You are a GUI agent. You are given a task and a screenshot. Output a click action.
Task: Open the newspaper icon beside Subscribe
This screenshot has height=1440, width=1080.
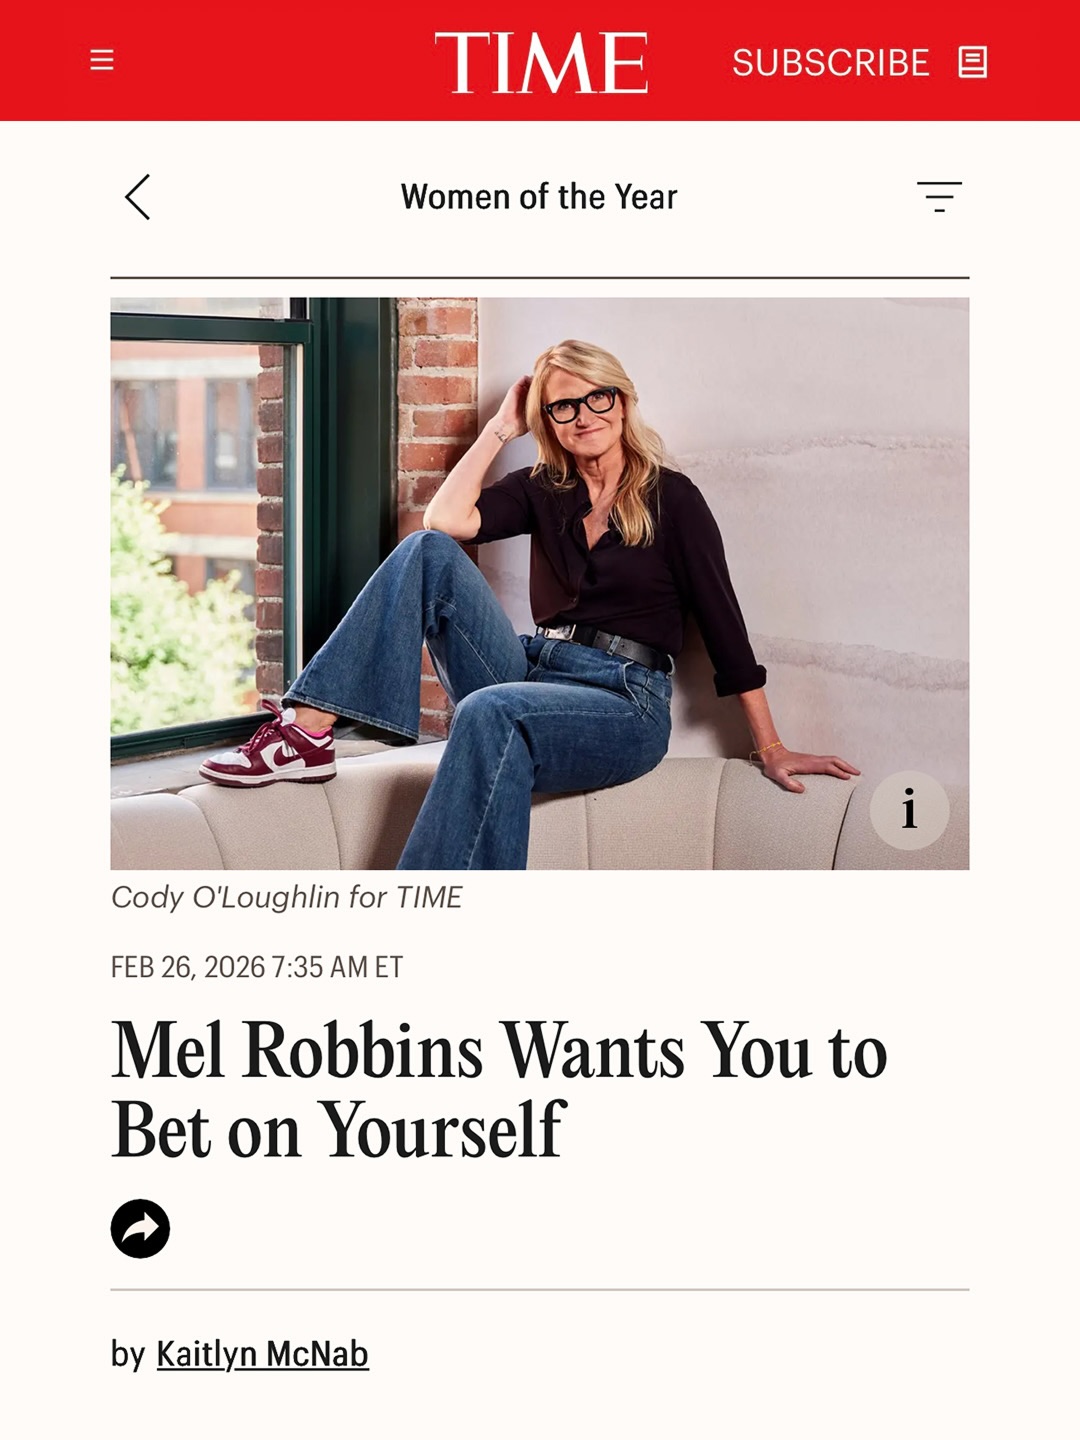pos(972,62)
